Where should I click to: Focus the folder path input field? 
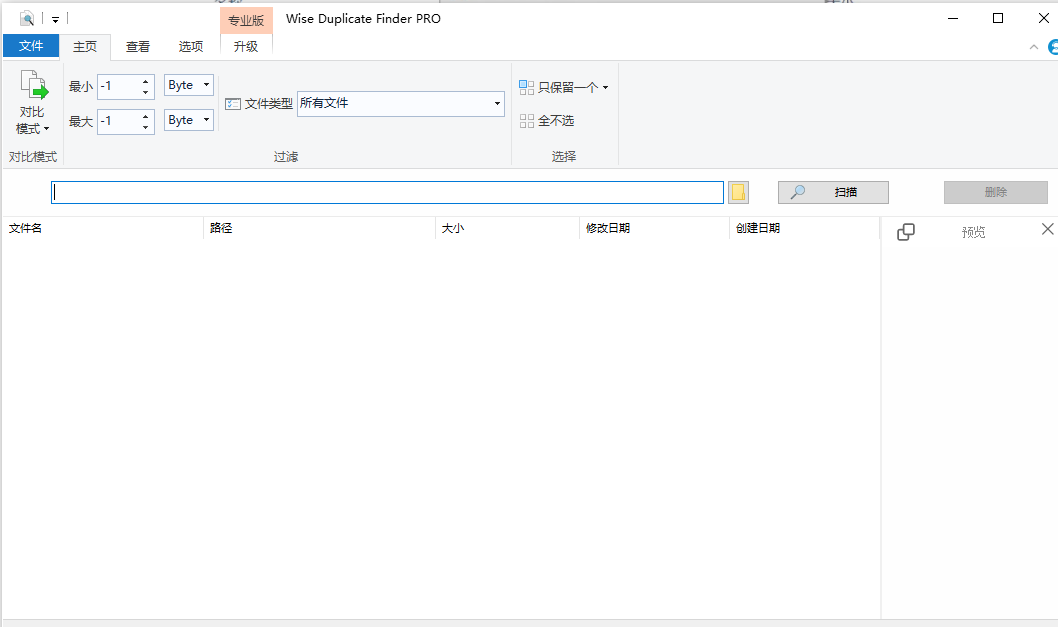coord(387,192)
